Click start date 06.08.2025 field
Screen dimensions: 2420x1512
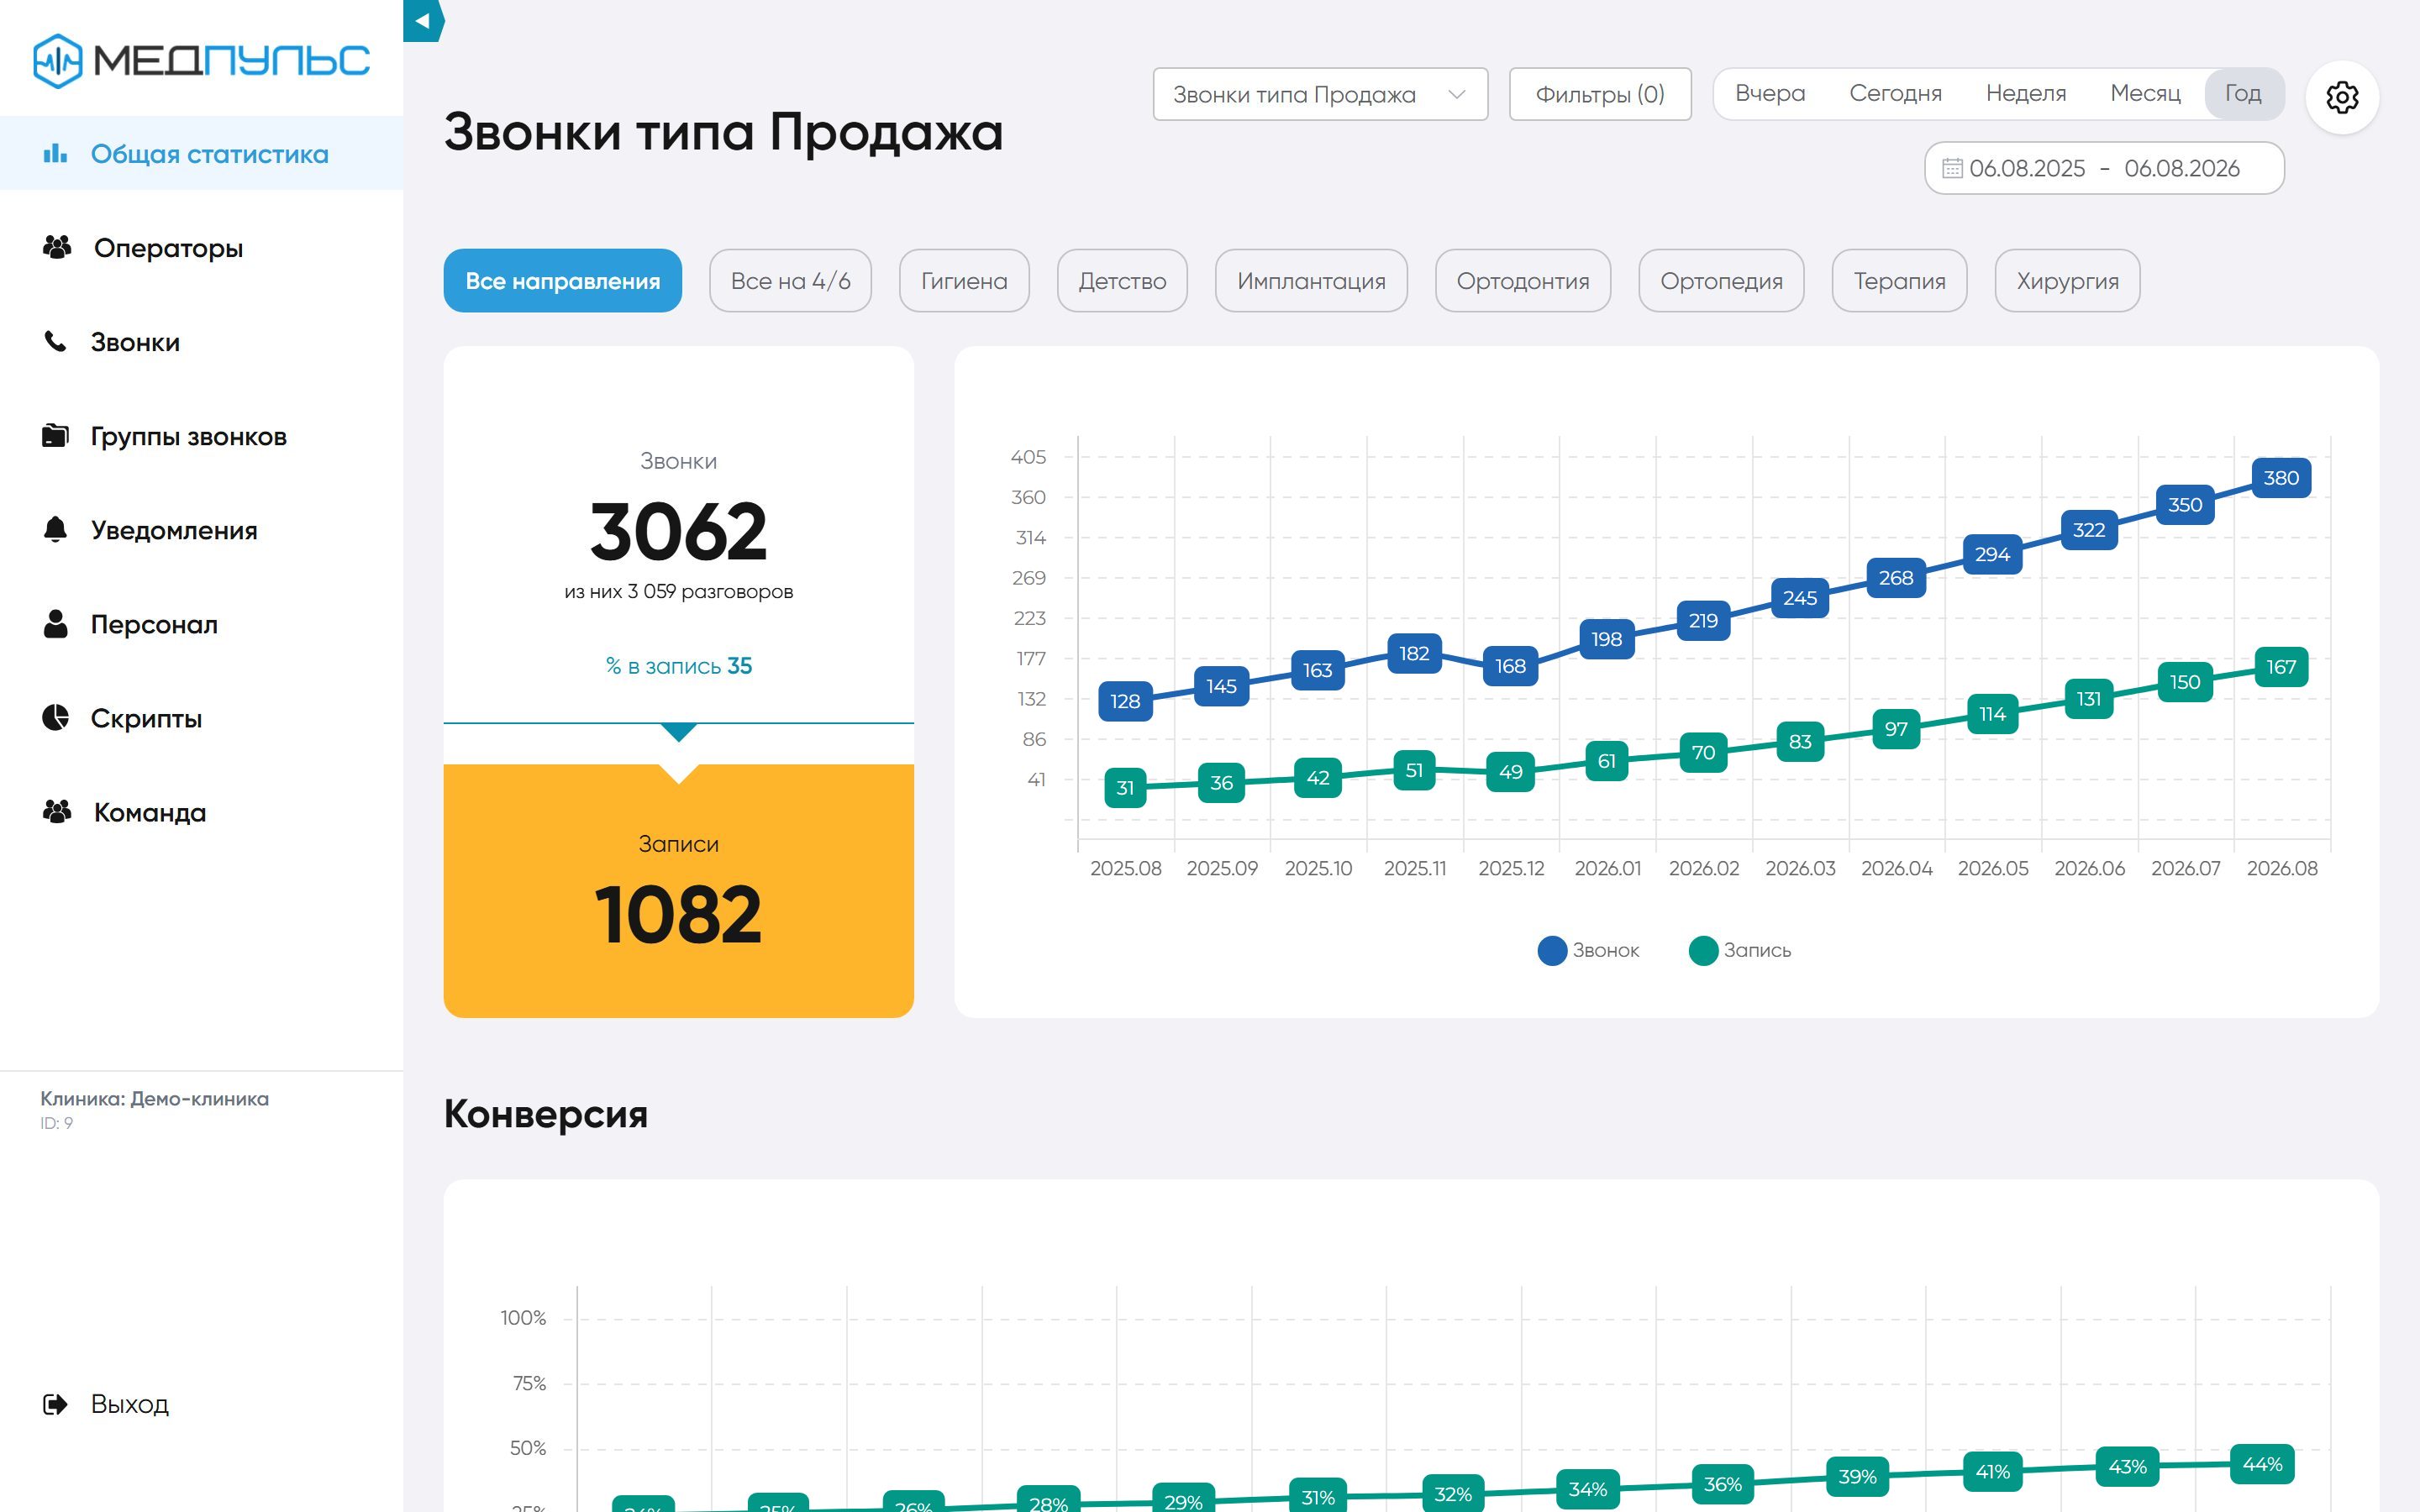(x=2026, y=168)
